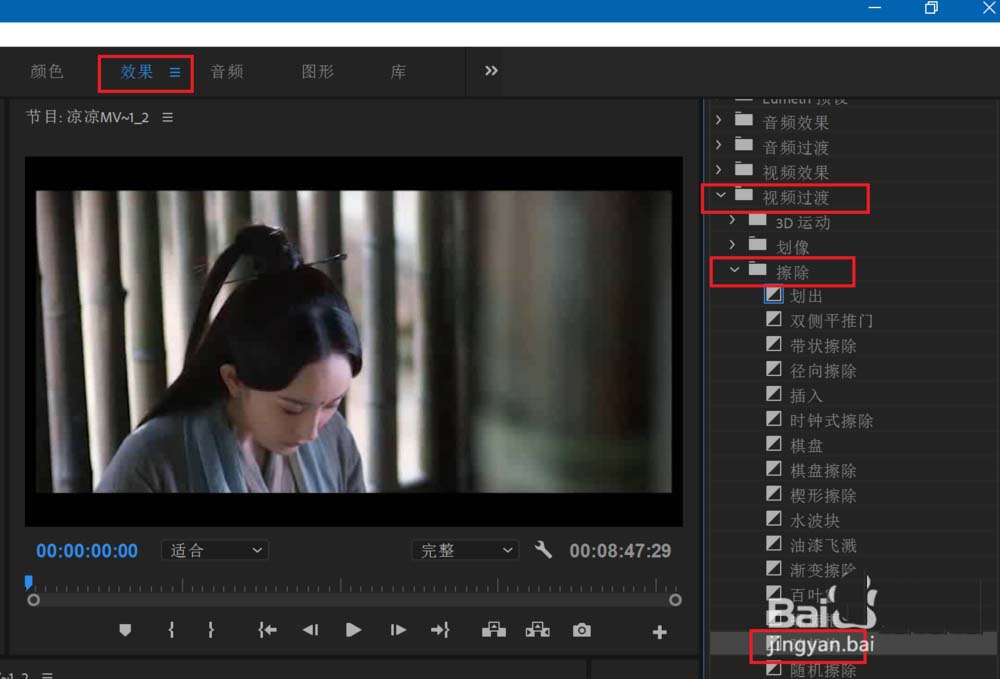The image size is (1000, 679).
Task: Go to out point button
Action: click(x=440, y=631)
